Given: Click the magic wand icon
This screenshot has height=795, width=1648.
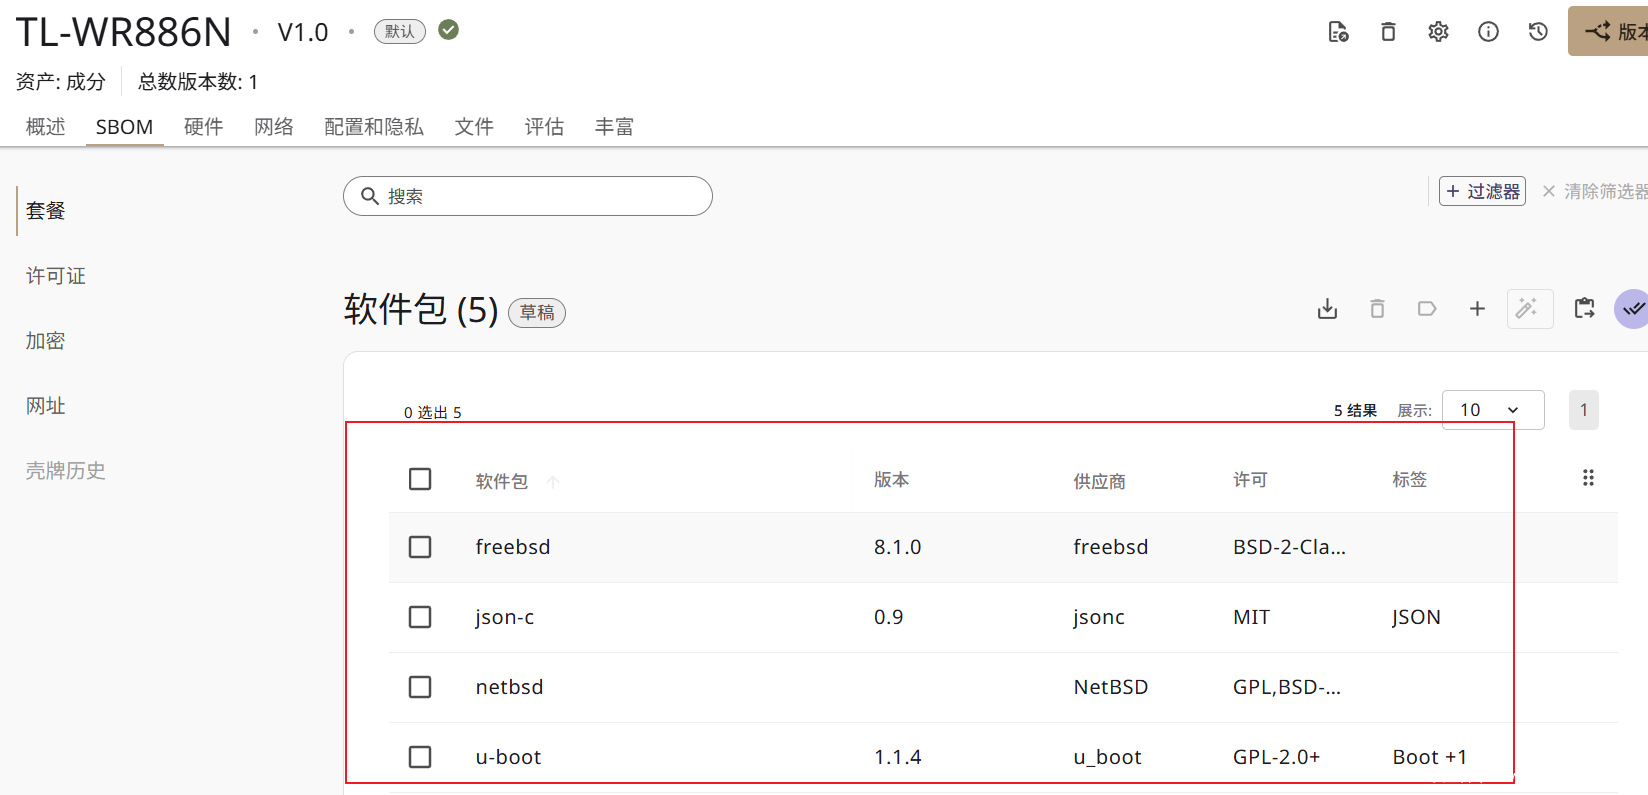Looking at the screenshot, I should (x=1529, y=309).
